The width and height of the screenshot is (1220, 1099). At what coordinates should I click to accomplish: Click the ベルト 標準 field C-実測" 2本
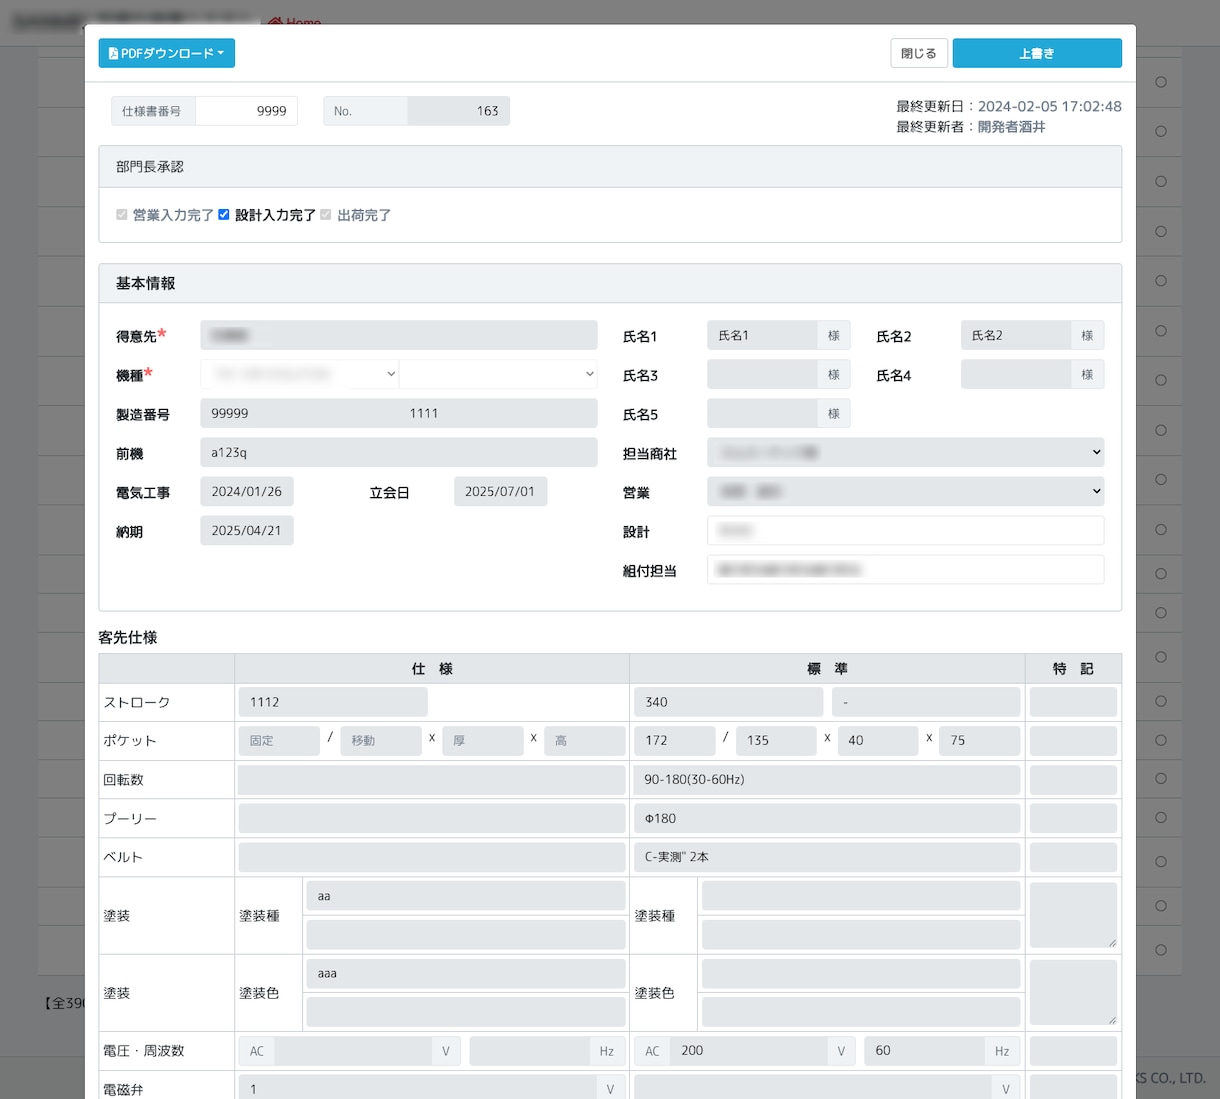click(x=827, y=857)
